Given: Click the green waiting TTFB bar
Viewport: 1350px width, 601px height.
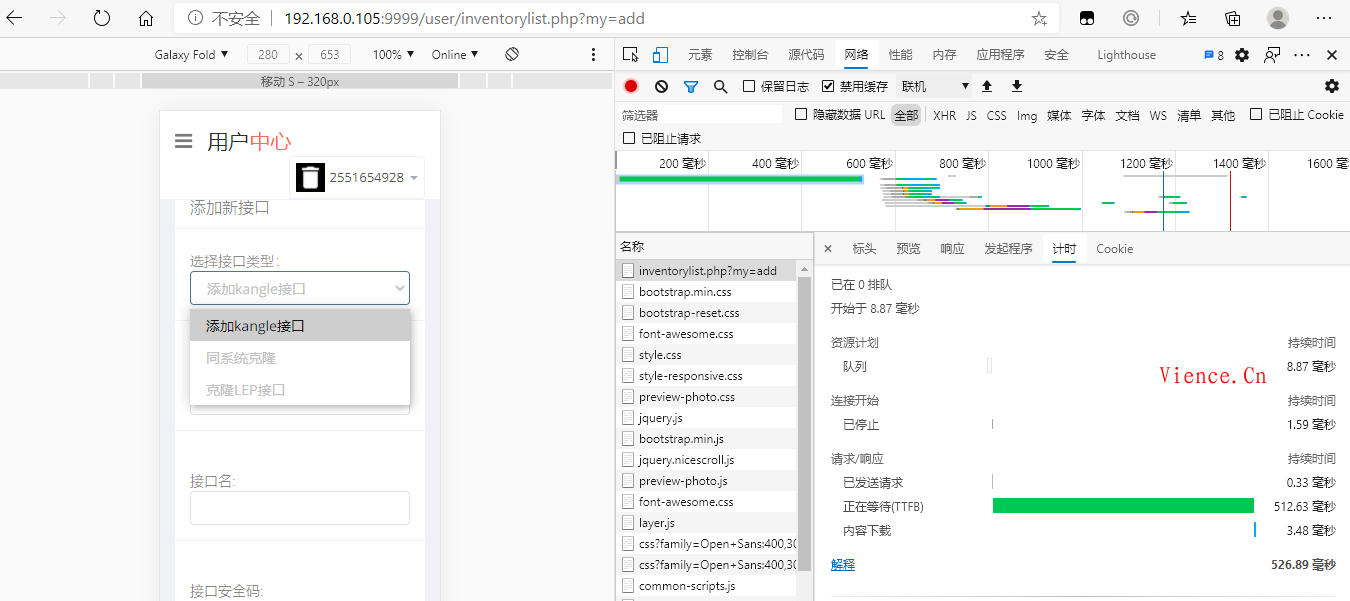Looking at the screenshot, I should pos(1122,506).
